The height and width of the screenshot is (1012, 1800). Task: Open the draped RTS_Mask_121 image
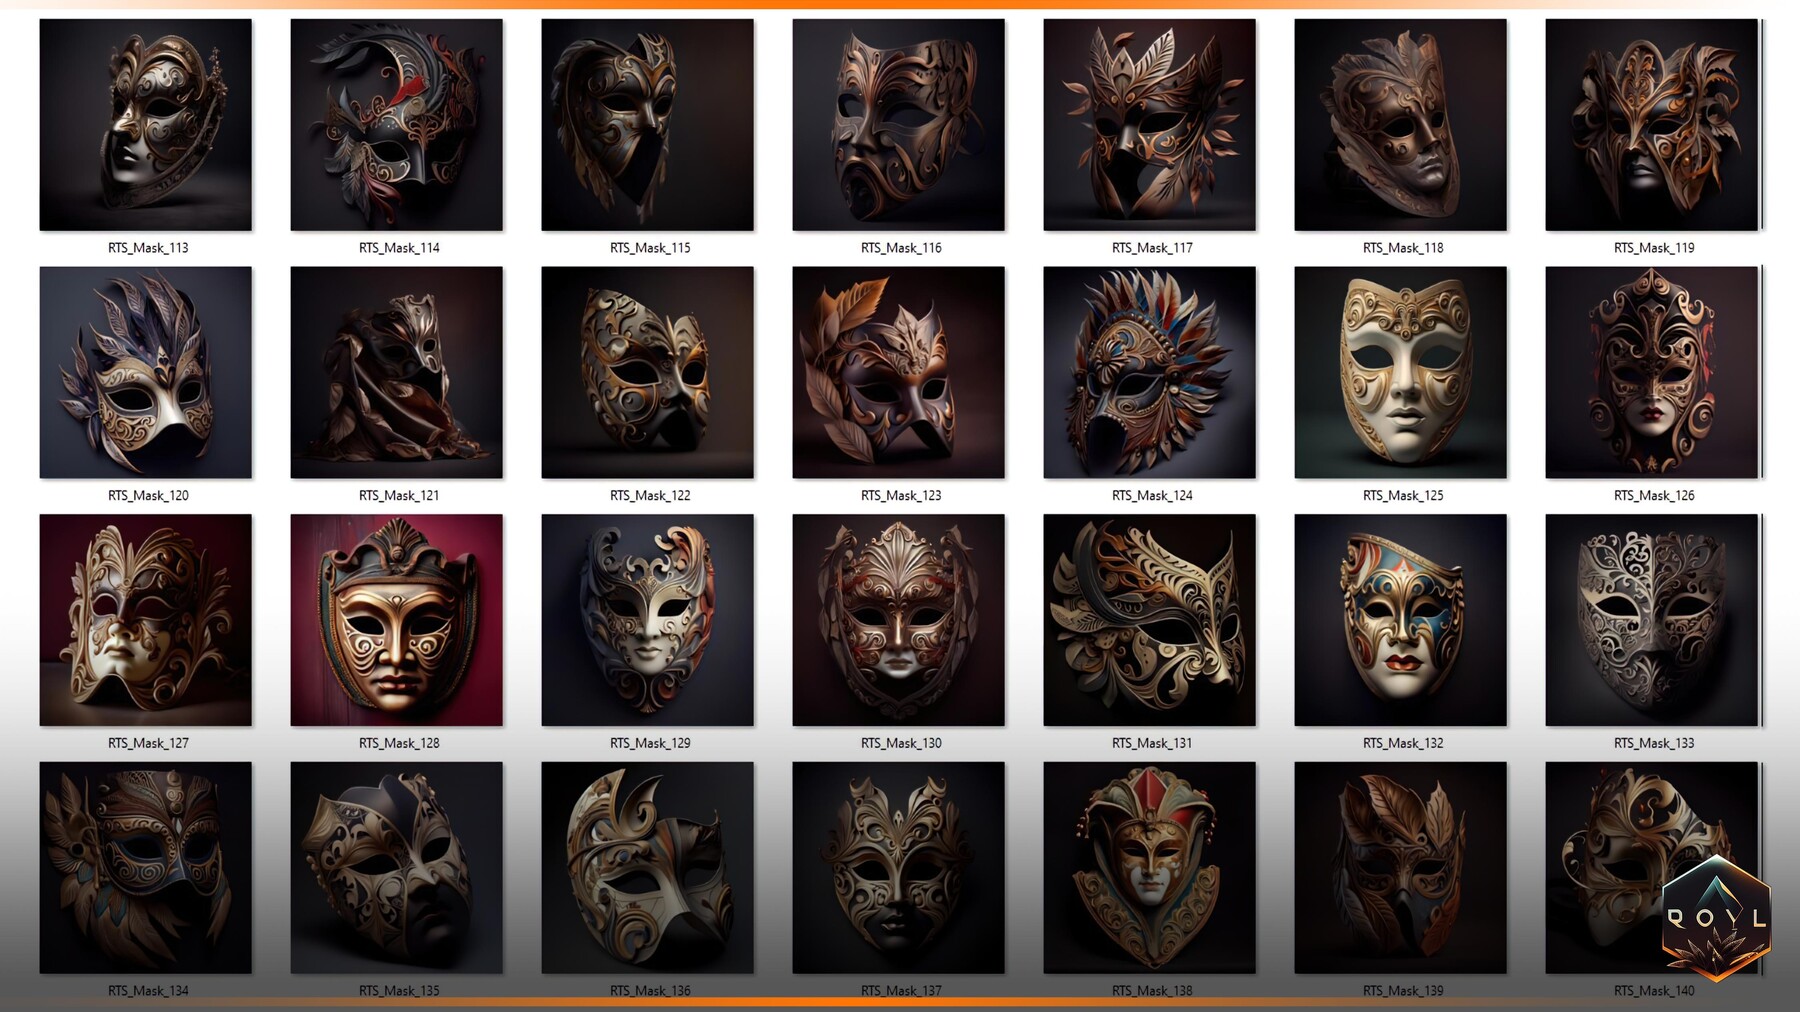[x=396, y=376]
